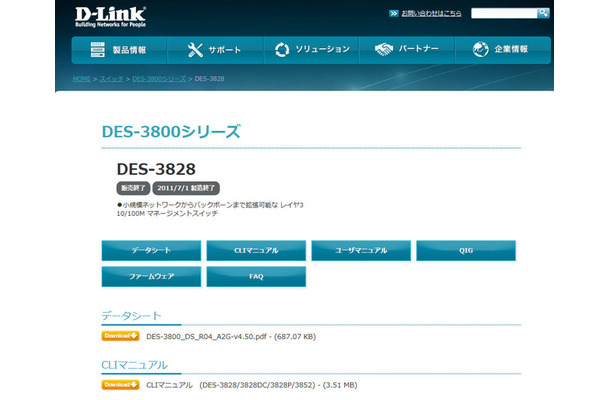The width and height of the screenshot is (610, 400).
Task: Click the globe icon beside 企業情報
Action: [x=481, y=49]
